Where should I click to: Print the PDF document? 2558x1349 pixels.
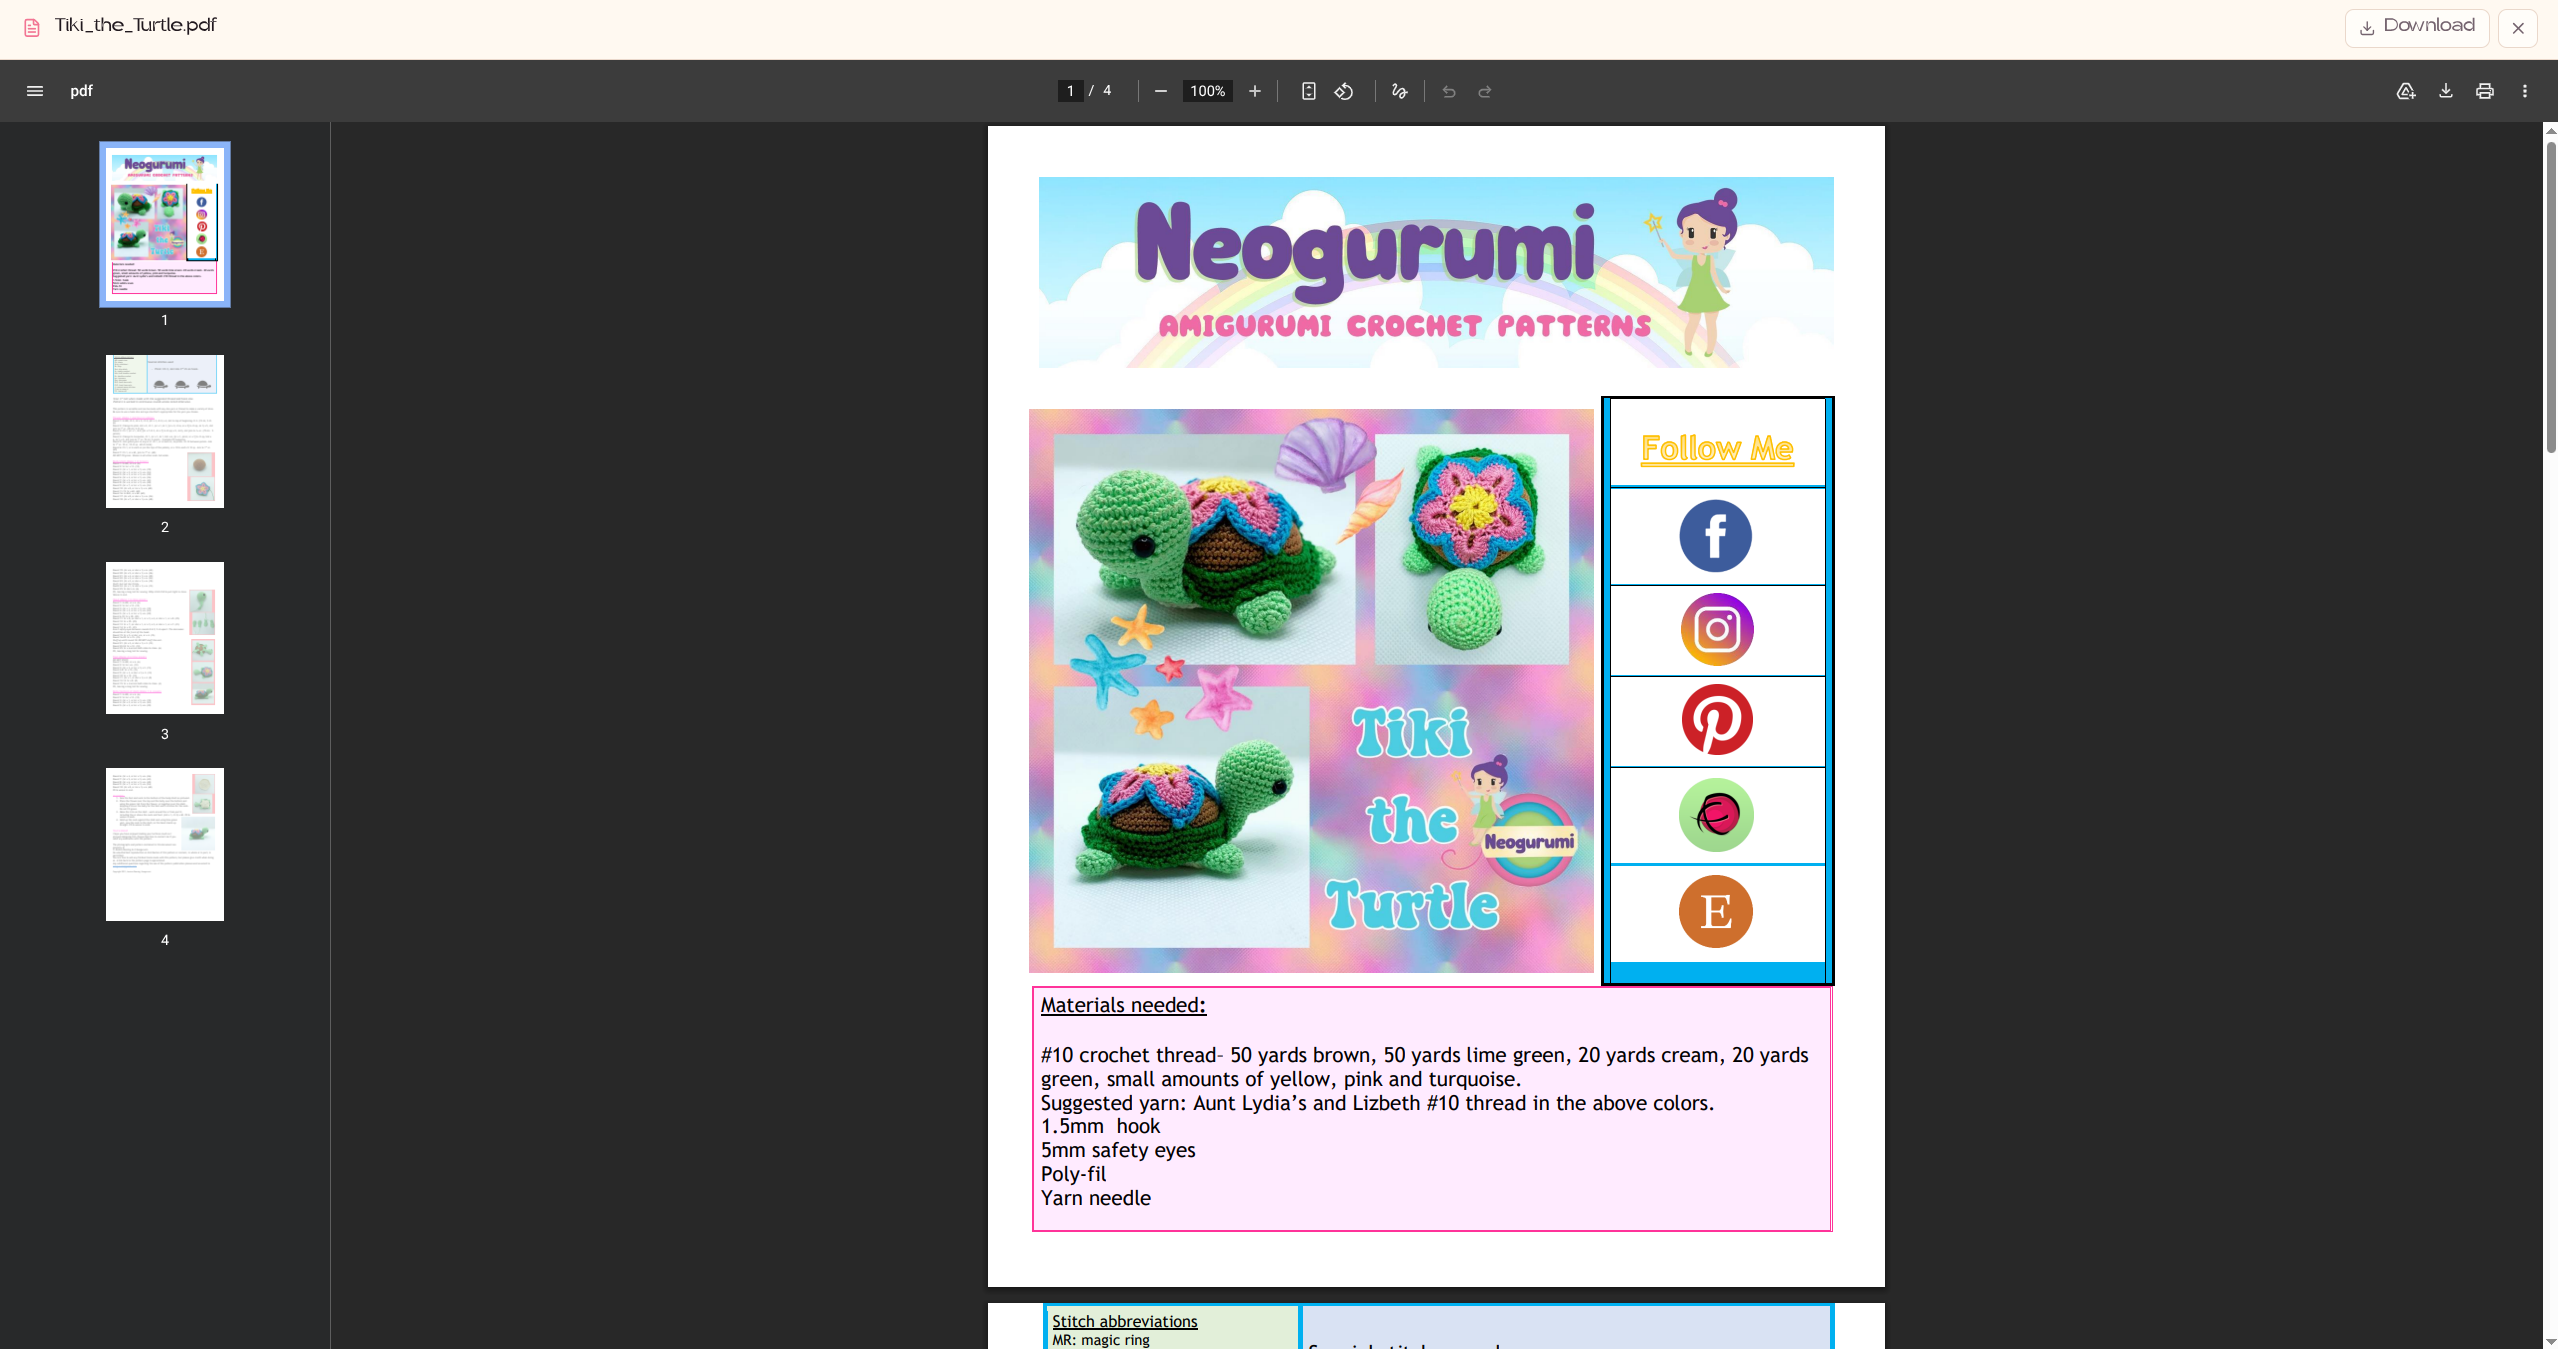2485,91
